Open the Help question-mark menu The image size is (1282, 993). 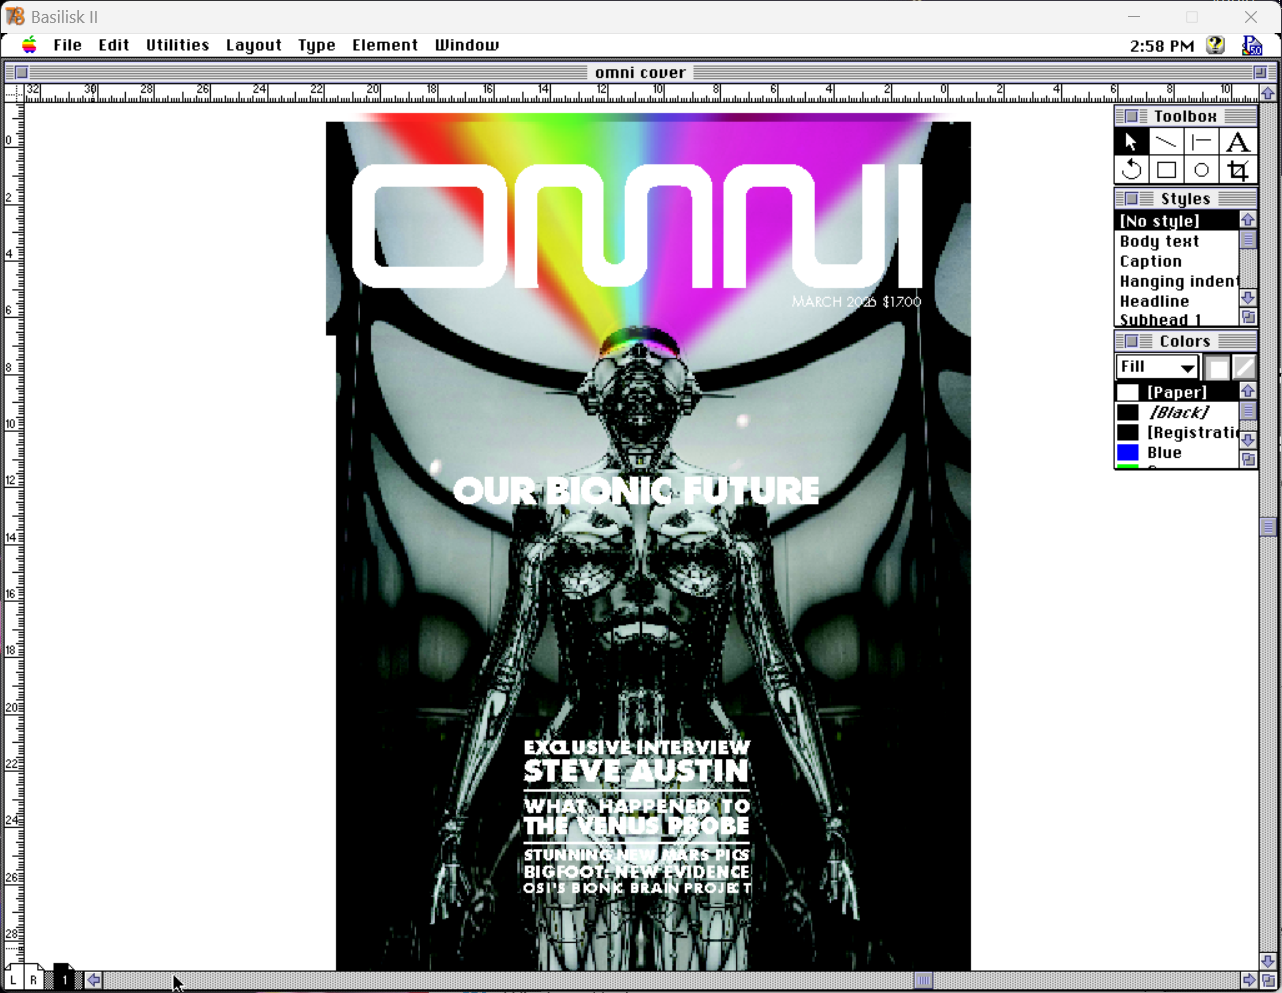point(1214,45)
